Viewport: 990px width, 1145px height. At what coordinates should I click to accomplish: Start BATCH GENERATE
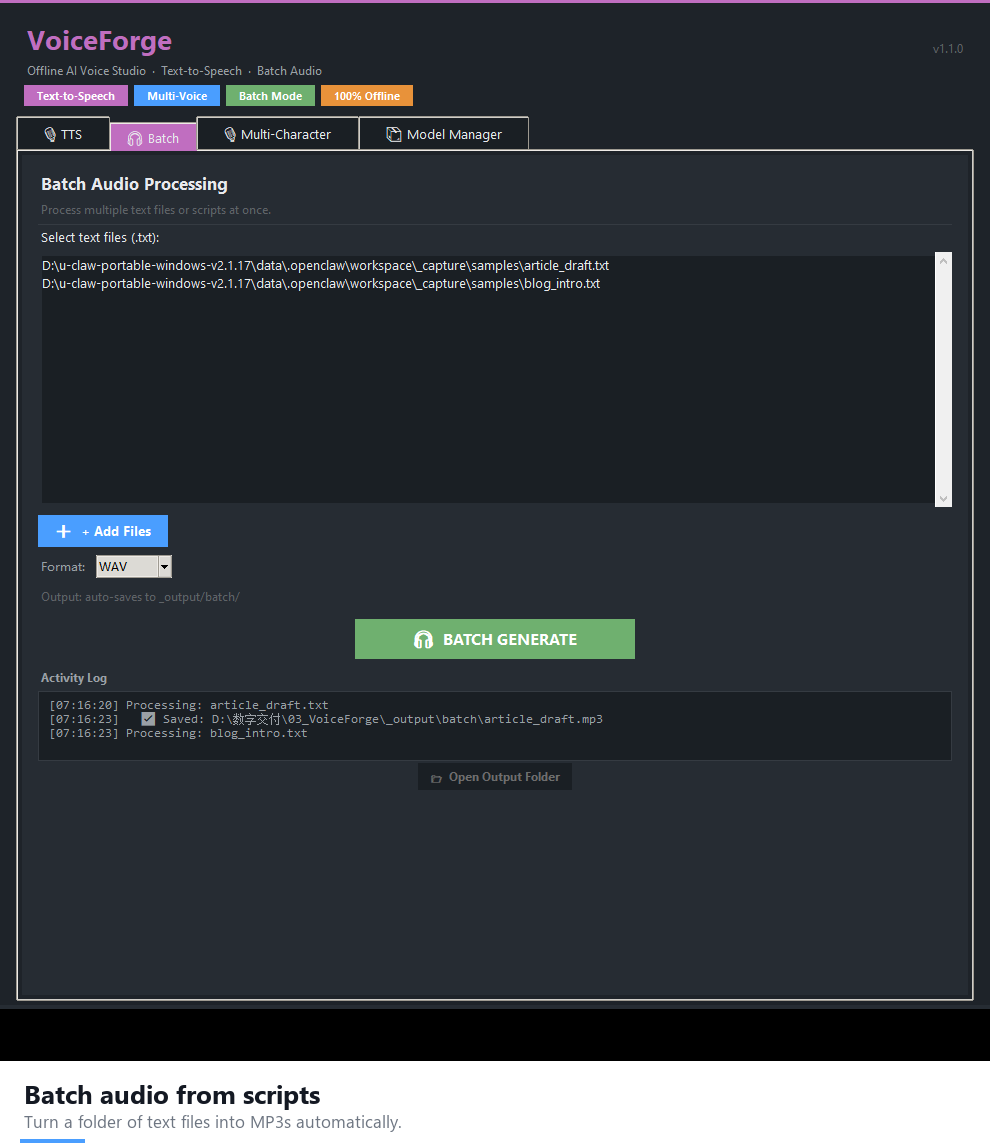(x=495, y=639)
